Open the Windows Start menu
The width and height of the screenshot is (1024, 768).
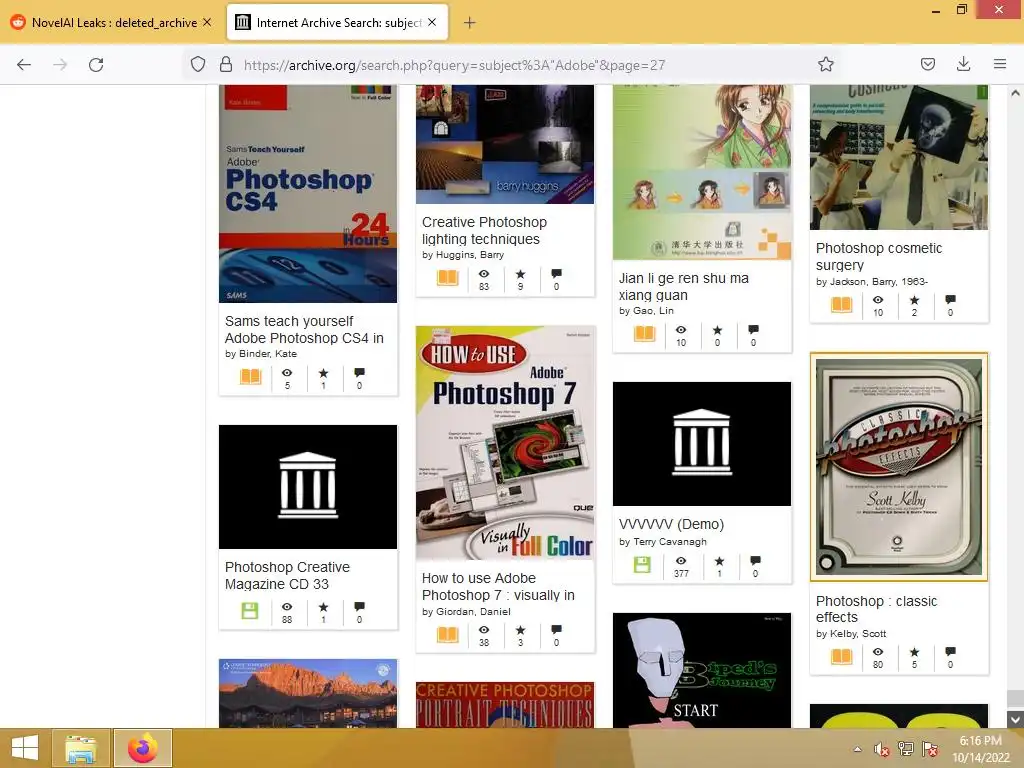coord(25,748)
